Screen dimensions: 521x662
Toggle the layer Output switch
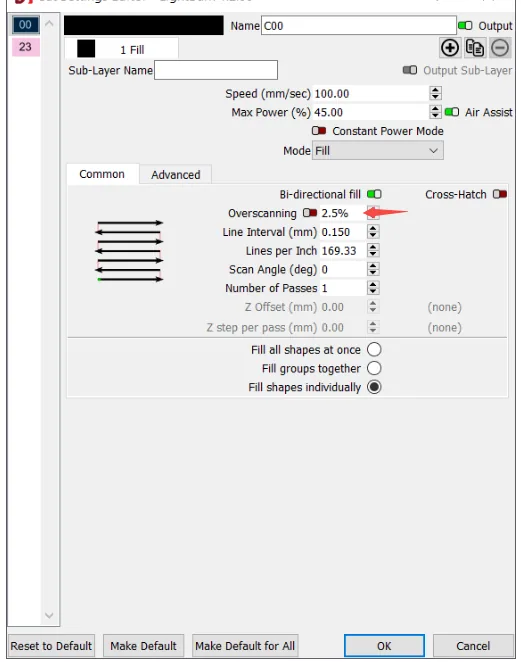coord(465,25)
